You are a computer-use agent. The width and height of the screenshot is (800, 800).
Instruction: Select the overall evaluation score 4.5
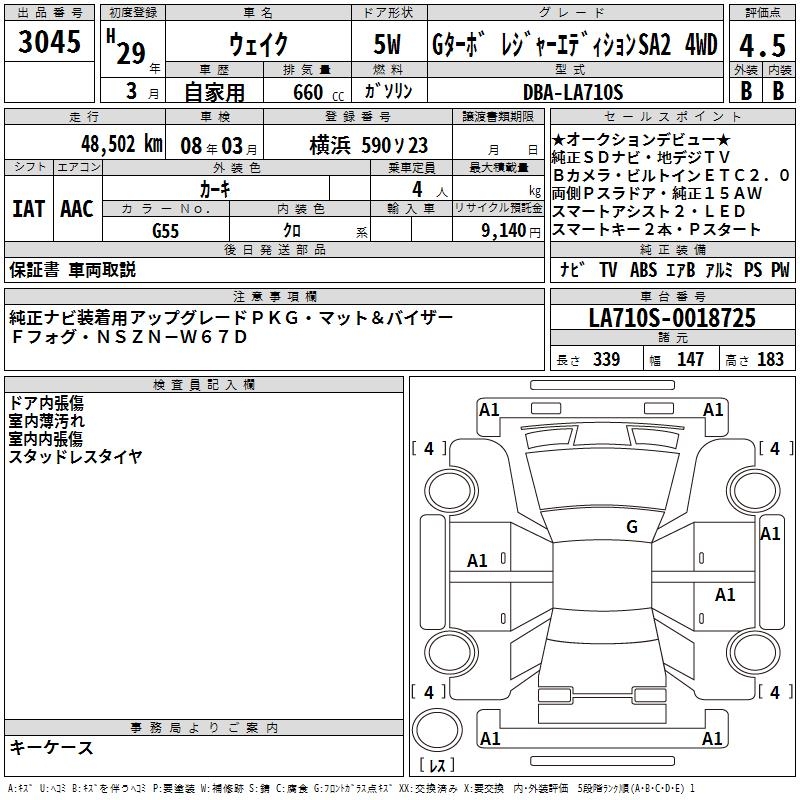pyautogui.click(x=762, y=45)
